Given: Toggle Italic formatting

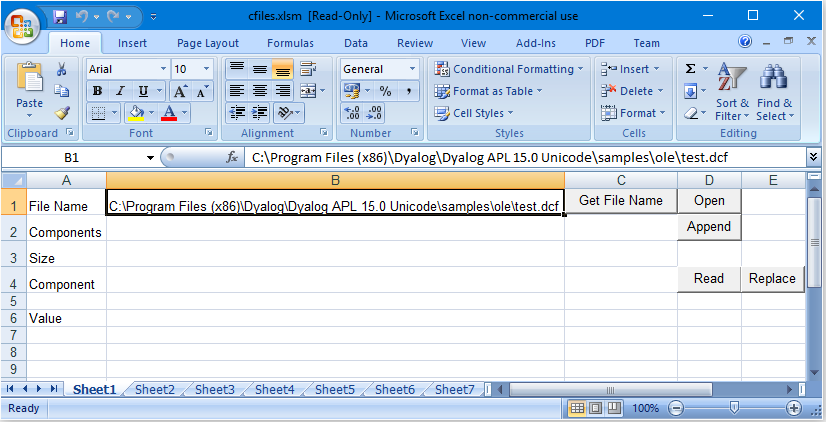Looking at the screenshot, I should click(119, 91).
